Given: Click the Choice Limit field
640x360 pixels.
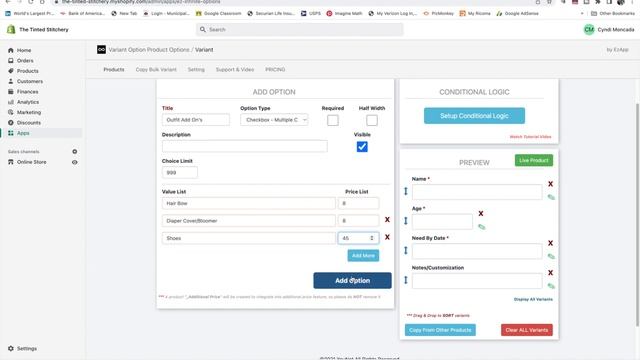Looking at the screenshot, I should tap(180, 173).
